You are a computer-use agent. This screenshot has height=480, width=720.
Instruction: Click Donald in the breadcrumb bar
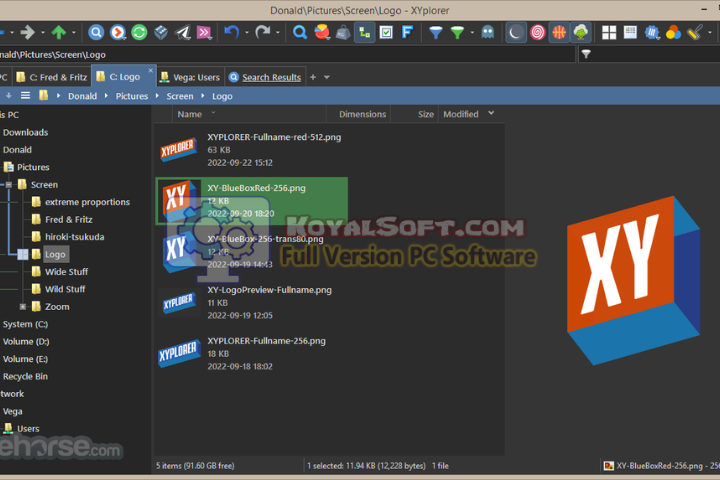coord(83,96)
